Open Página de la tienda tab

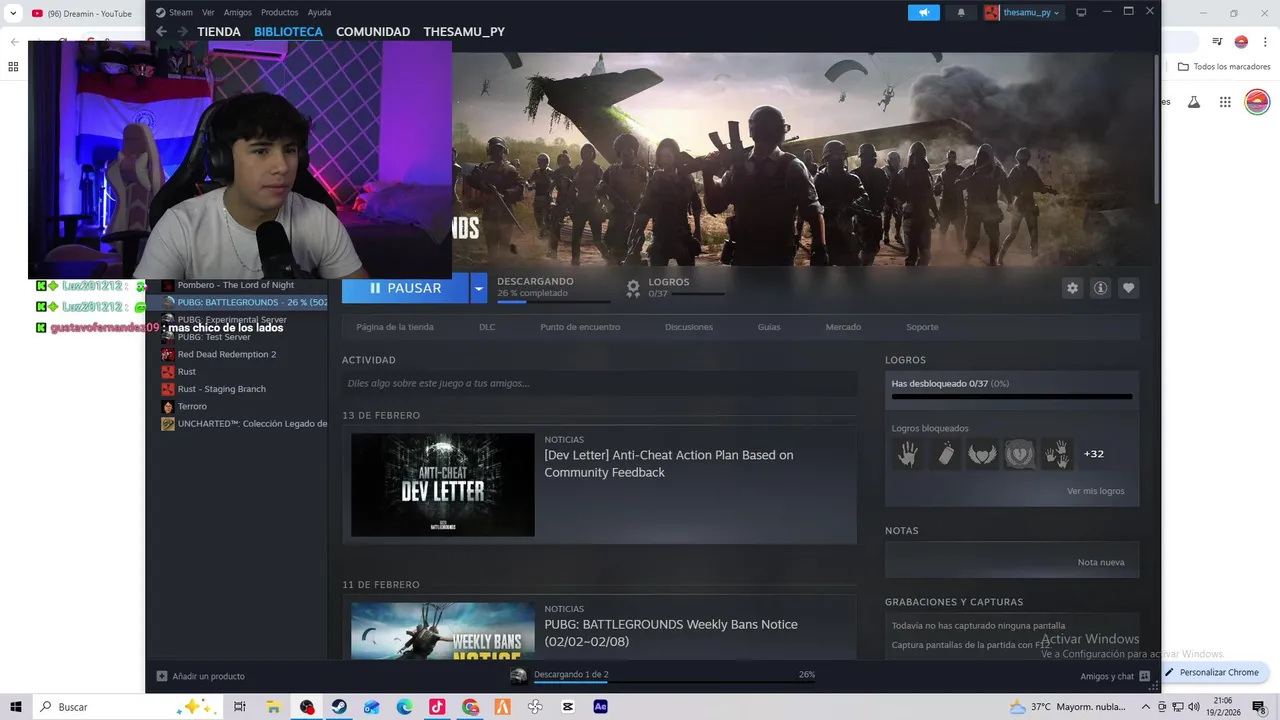(x=395, y=327)
